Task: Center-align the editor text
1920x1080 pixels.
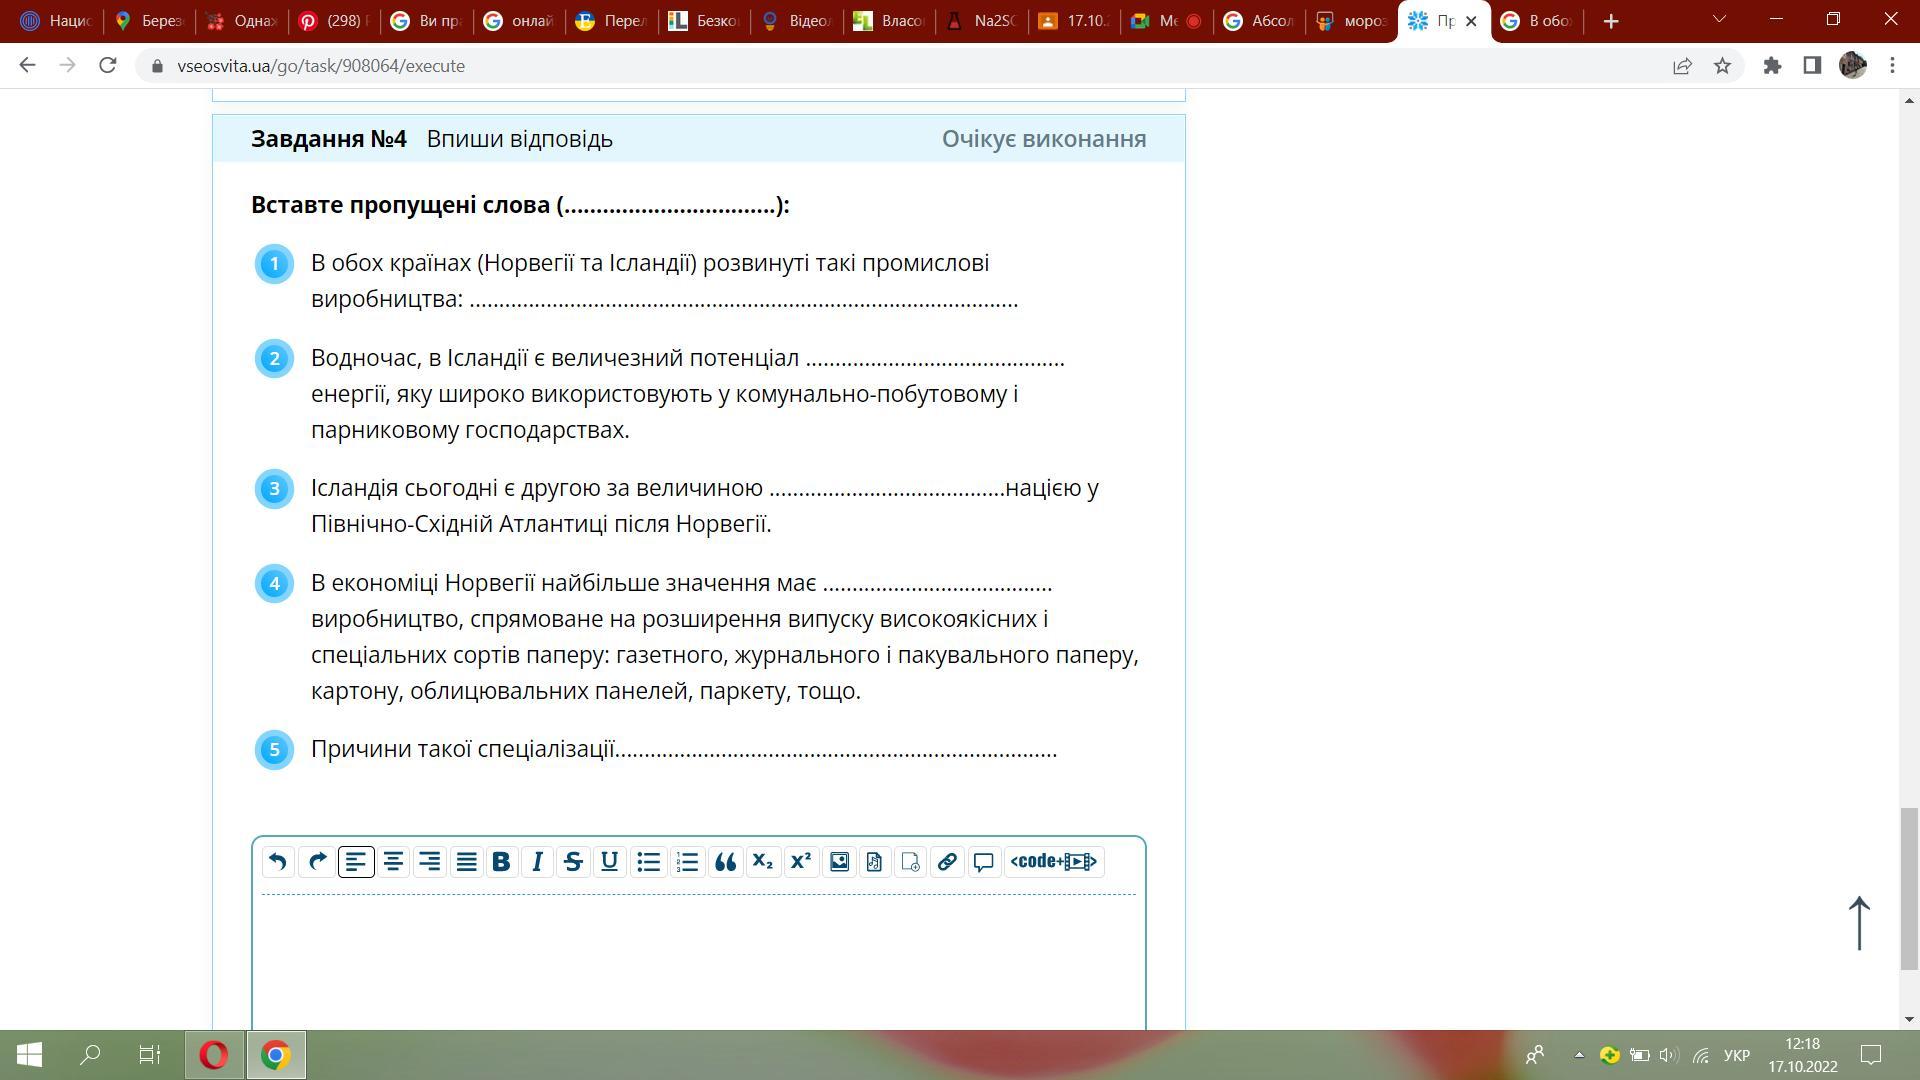Action: point(393,862)
